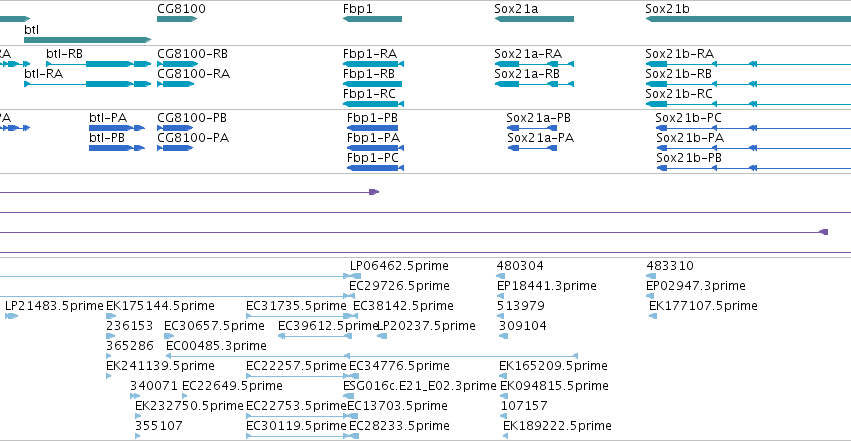Click the btl-RA transcript label
Image resolution: width=851 pixels, height=441 pixels.
pyautogui.click(x=43, y=74)
